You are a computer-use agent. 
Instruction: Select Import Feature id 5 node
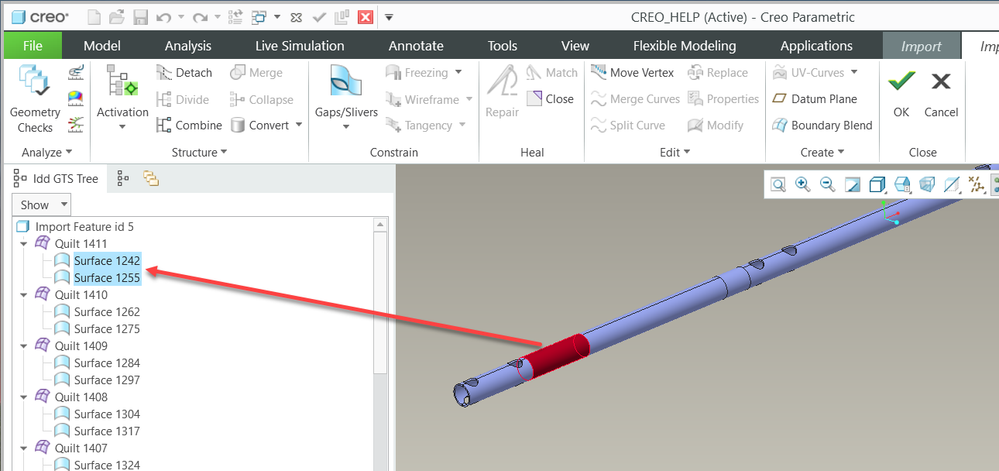tap(84, 226)
